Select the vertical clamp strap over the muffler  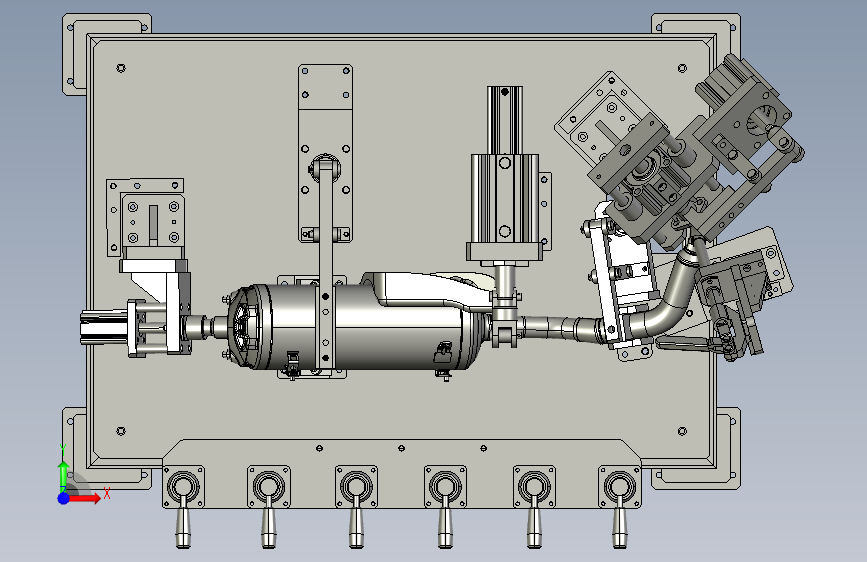326,266
